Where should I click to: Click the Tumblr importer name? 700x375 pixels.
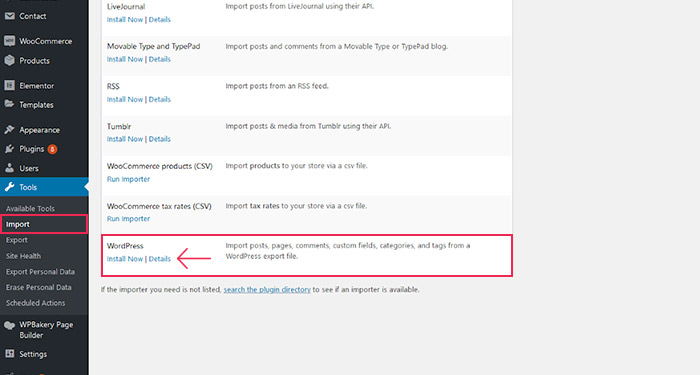(119, 126)
